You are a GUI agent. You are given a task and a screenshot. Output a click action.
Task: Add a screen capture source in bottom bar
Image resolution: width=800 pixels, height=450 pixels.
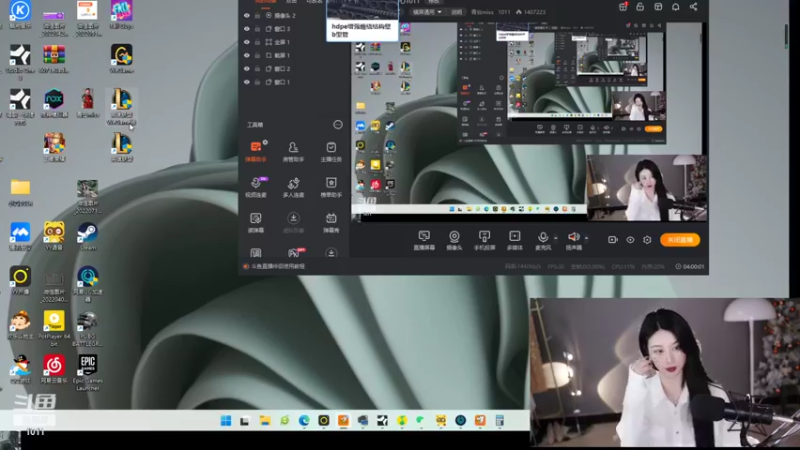point(424,240)
